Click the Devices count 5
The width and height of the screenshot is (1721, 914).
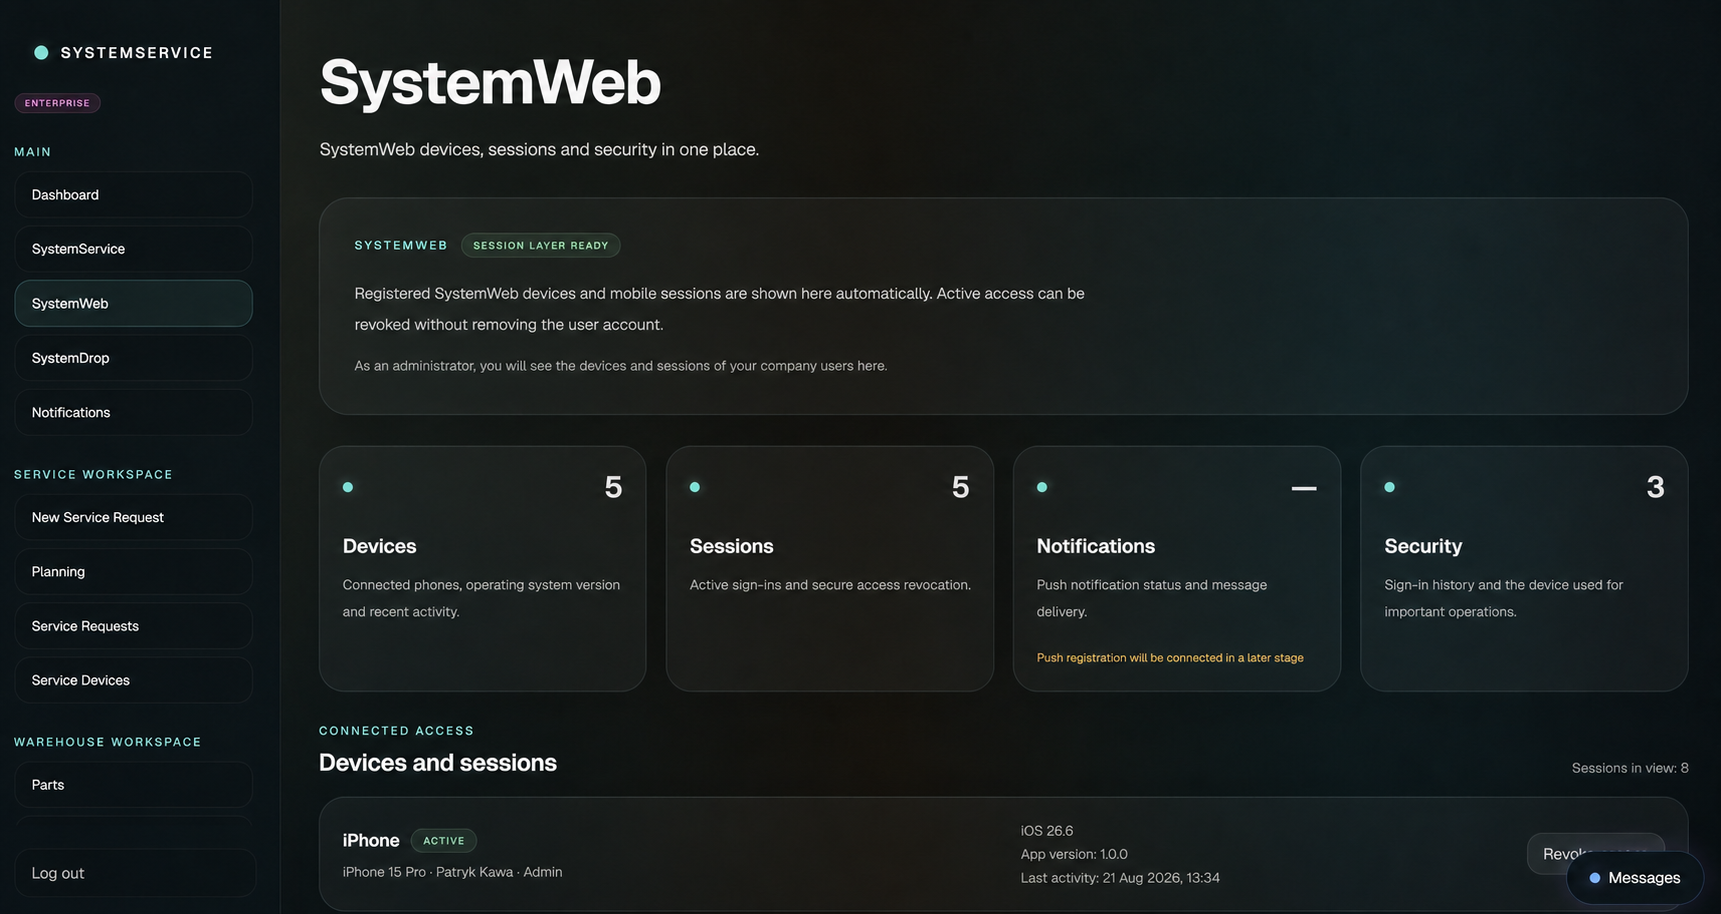point(613,487)
